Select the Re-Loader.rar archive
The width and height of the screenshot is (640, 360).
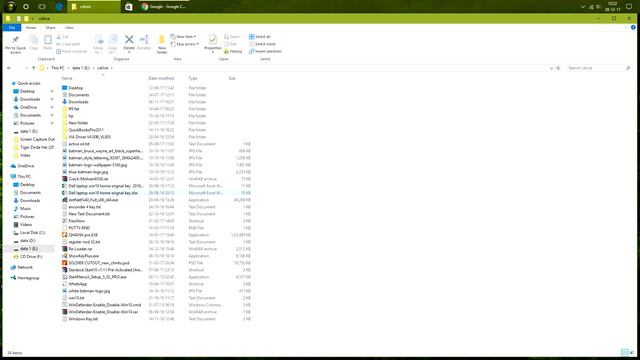[80, 249]
